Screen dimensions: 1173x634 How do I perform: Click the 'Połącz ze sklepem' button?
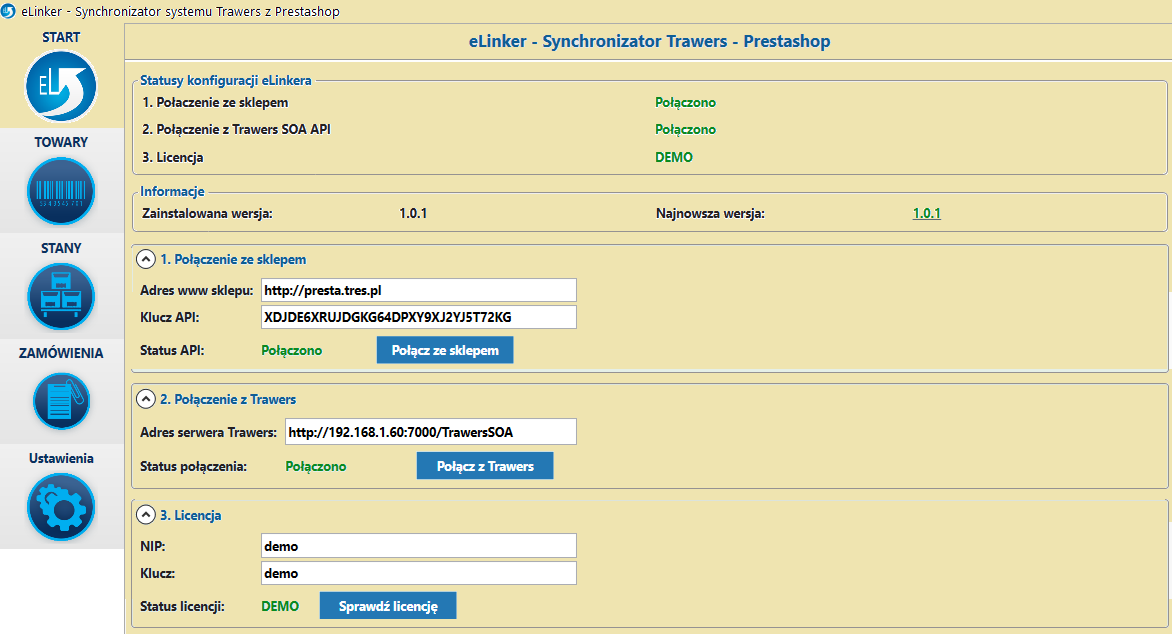point(445,350)
